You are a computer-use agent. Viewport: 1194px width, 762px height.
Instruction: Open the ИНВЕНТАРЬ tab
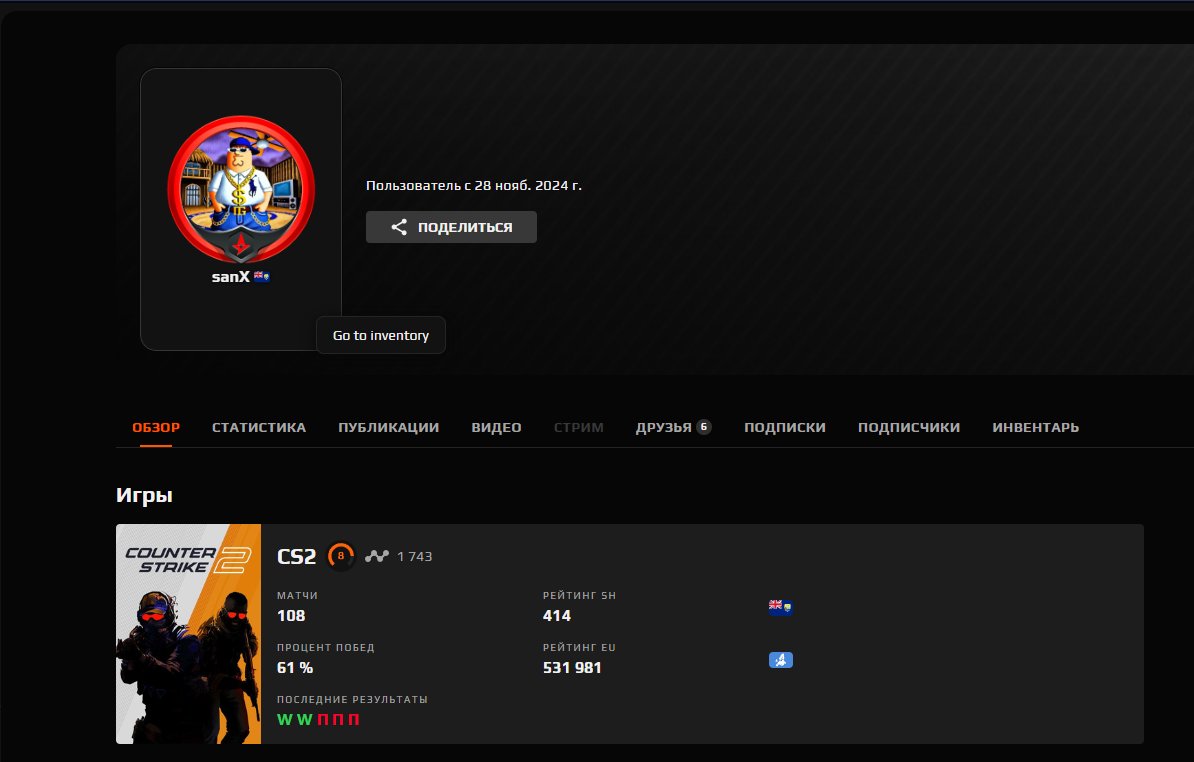[1035, 427]
